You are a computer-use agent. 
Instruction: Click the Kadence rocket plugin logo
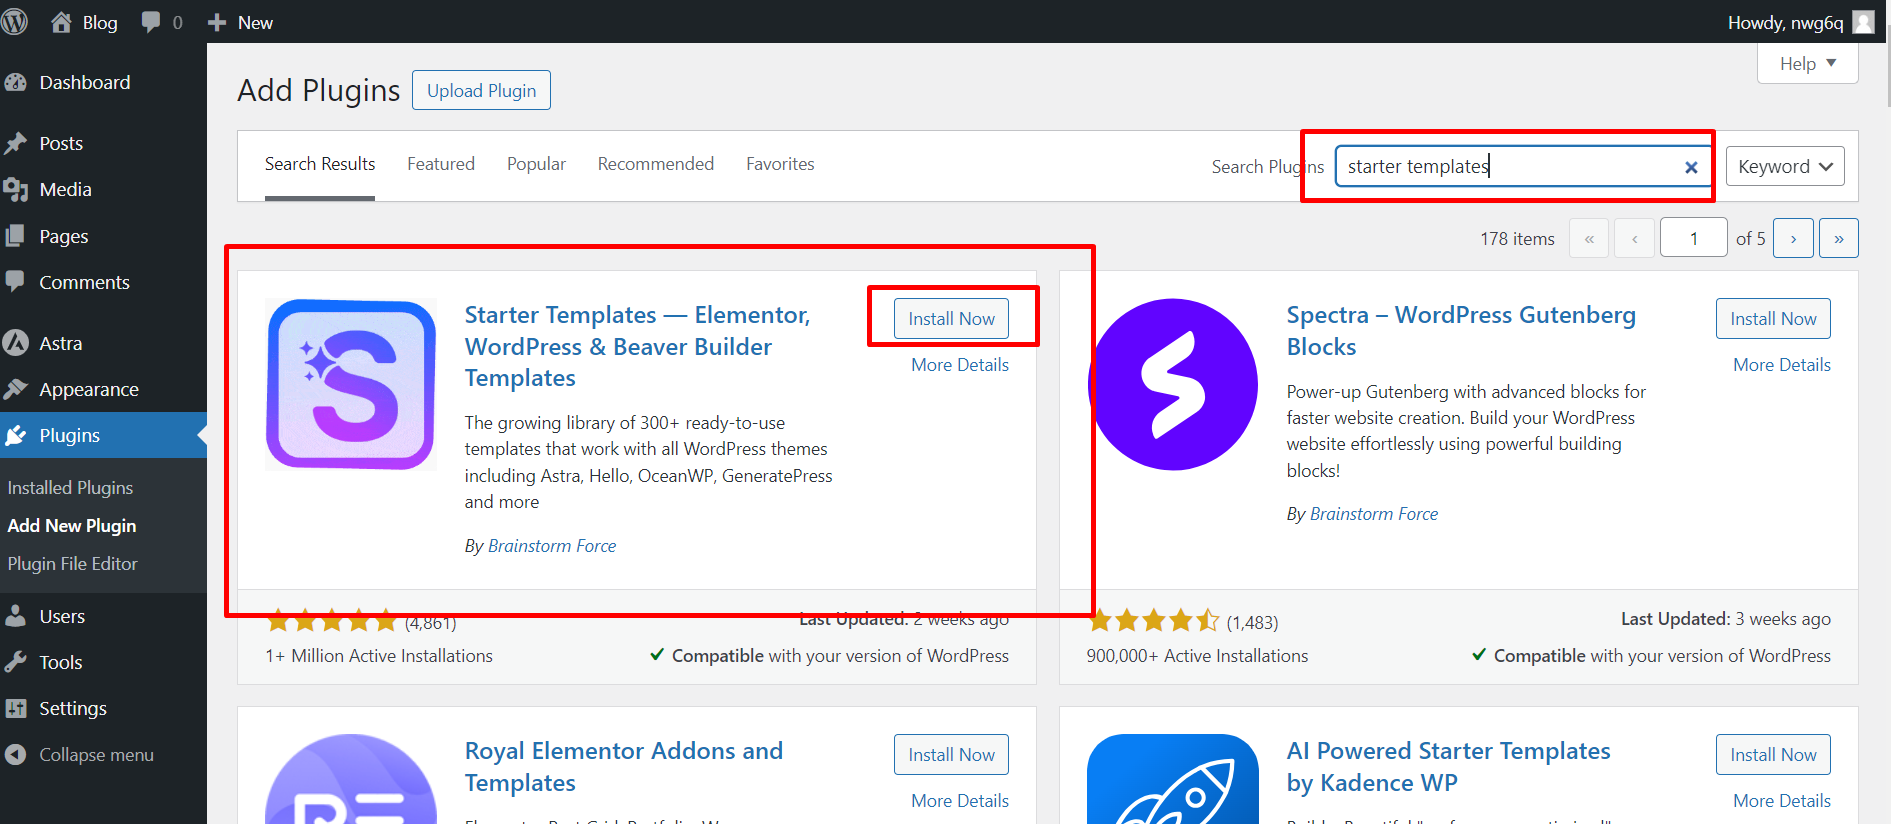1173,779
